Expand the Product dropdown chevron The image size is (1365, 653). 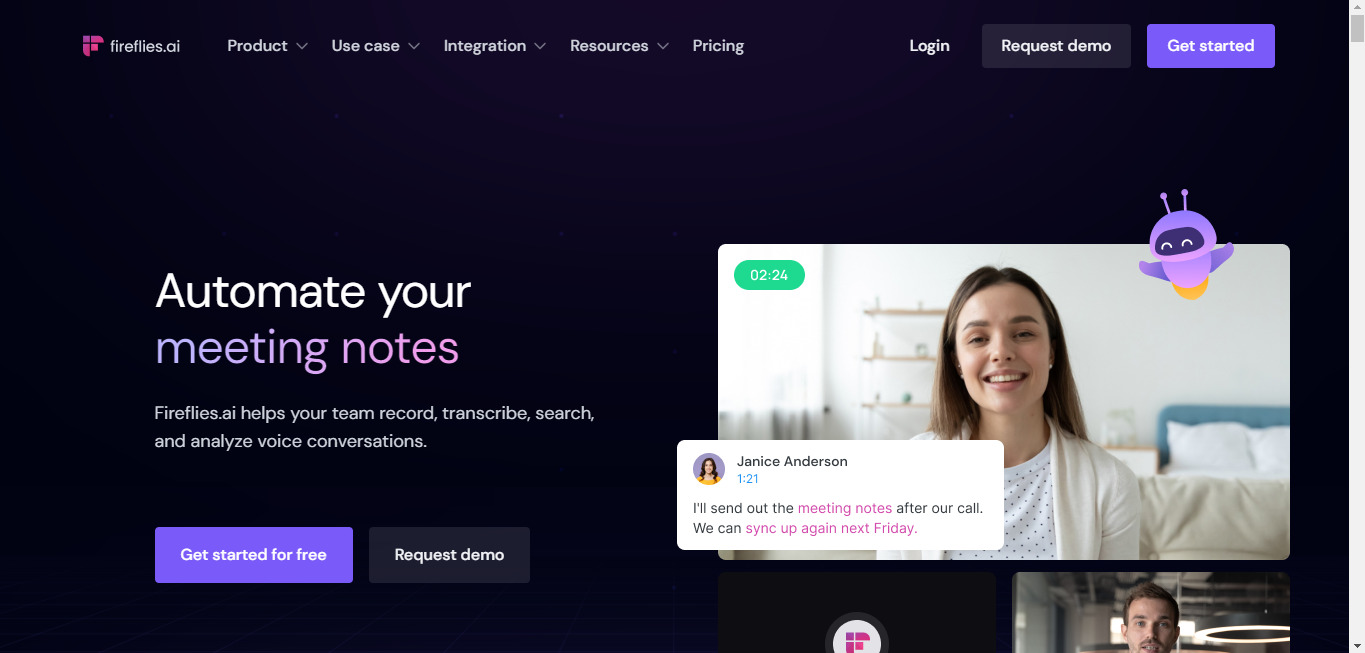[302, 46]
